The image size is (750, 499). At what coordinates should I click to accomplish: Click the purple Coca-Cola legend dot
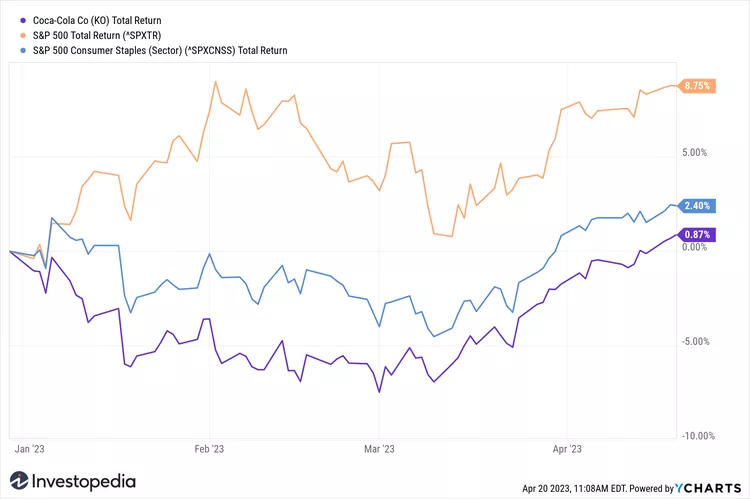(x=8, y=20)
